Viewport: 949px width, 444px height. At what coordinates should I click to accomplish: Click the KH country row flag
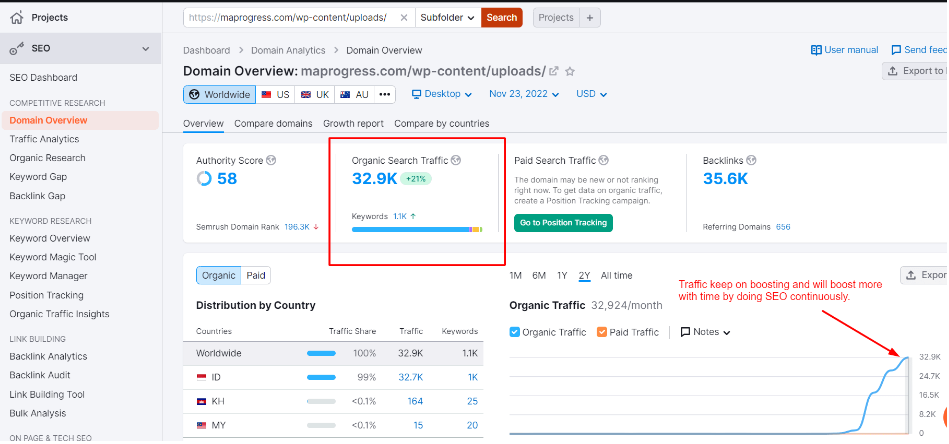(x=202, y=402)
